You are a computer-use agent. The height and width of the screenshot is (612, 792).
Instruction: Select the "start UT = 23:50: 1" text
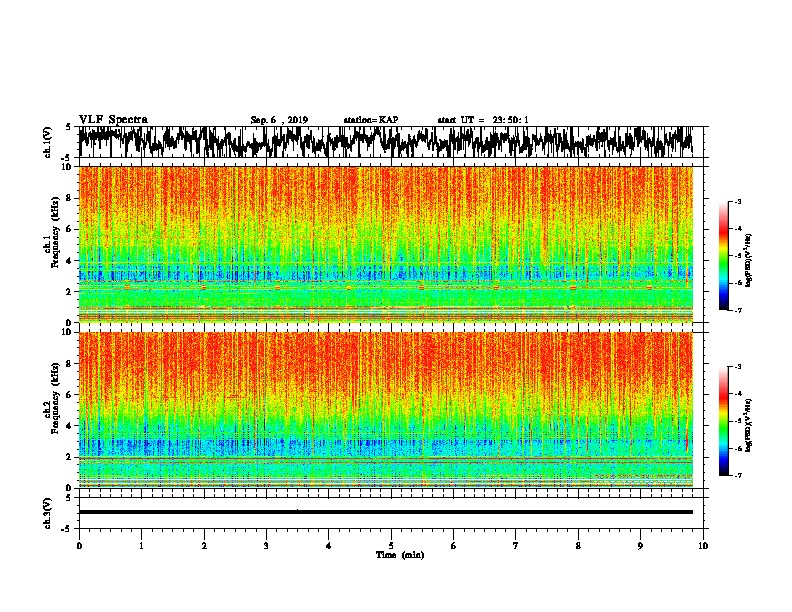point(483,120)
